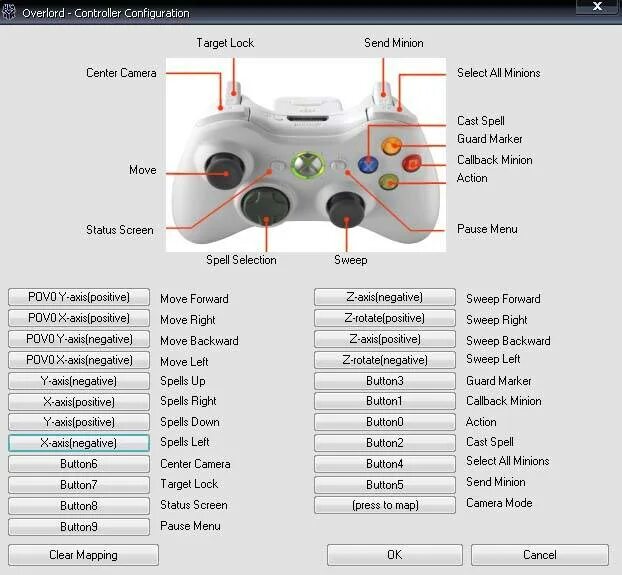Click the Center Camera diagram label

121,73
